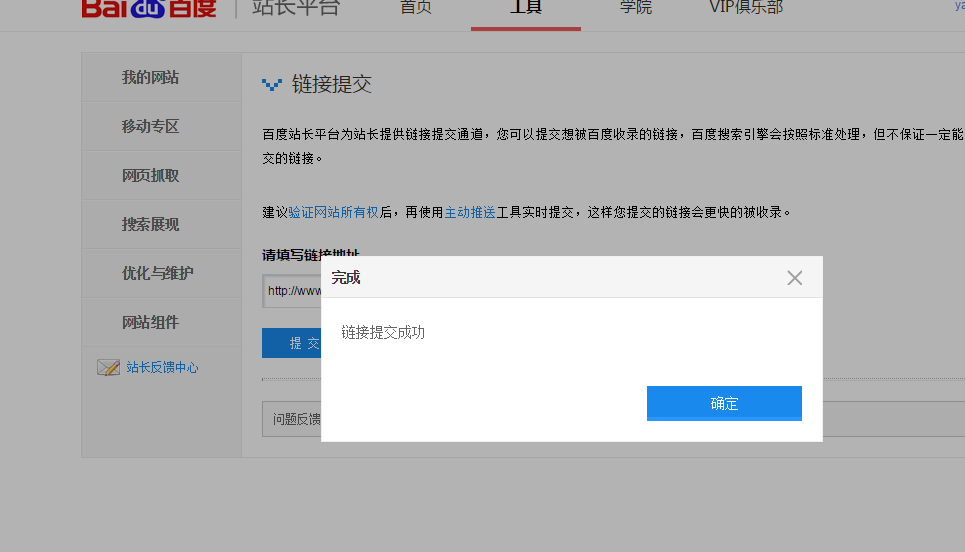Expand the 移动专区 sidebar section

pyautogui.click(x=151, y=127)
